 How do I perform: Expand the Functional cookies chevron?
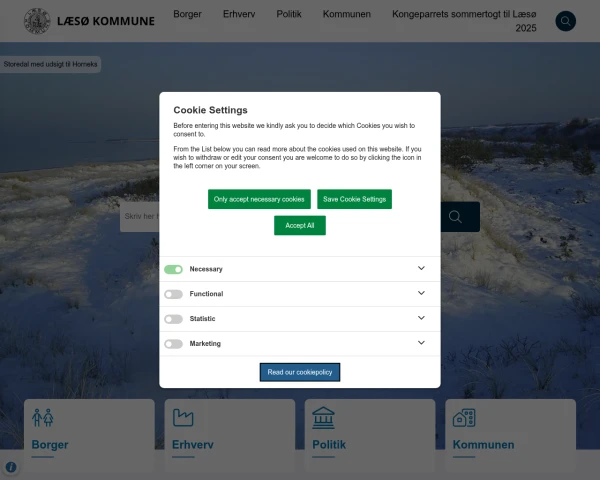click(421, 293)
